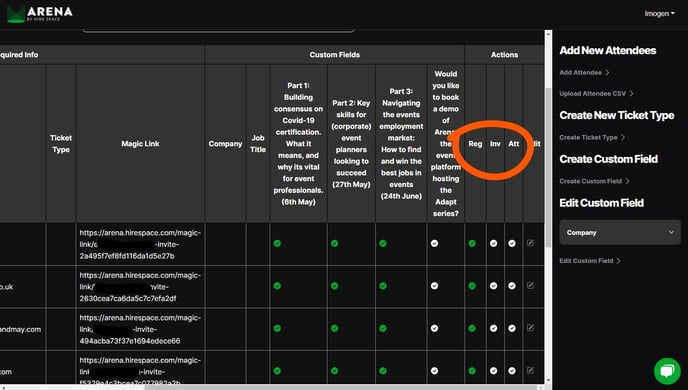Click the small Create Custom Field link
The width and height of the screenshot is (688, 390).
(x=594, y=181)
